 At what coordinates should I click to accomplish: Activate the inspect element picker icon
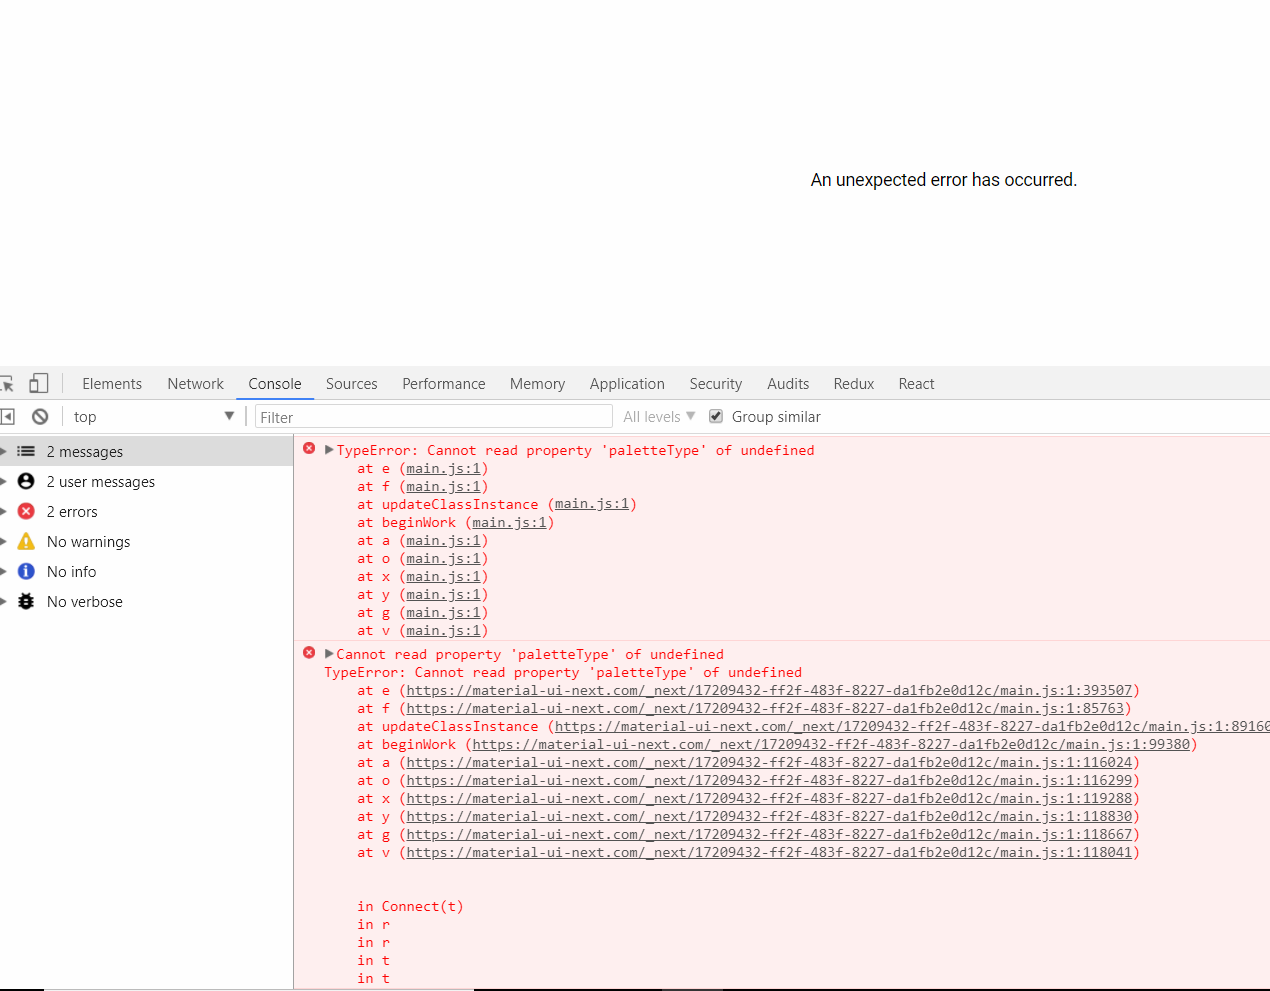pos(6,384)
